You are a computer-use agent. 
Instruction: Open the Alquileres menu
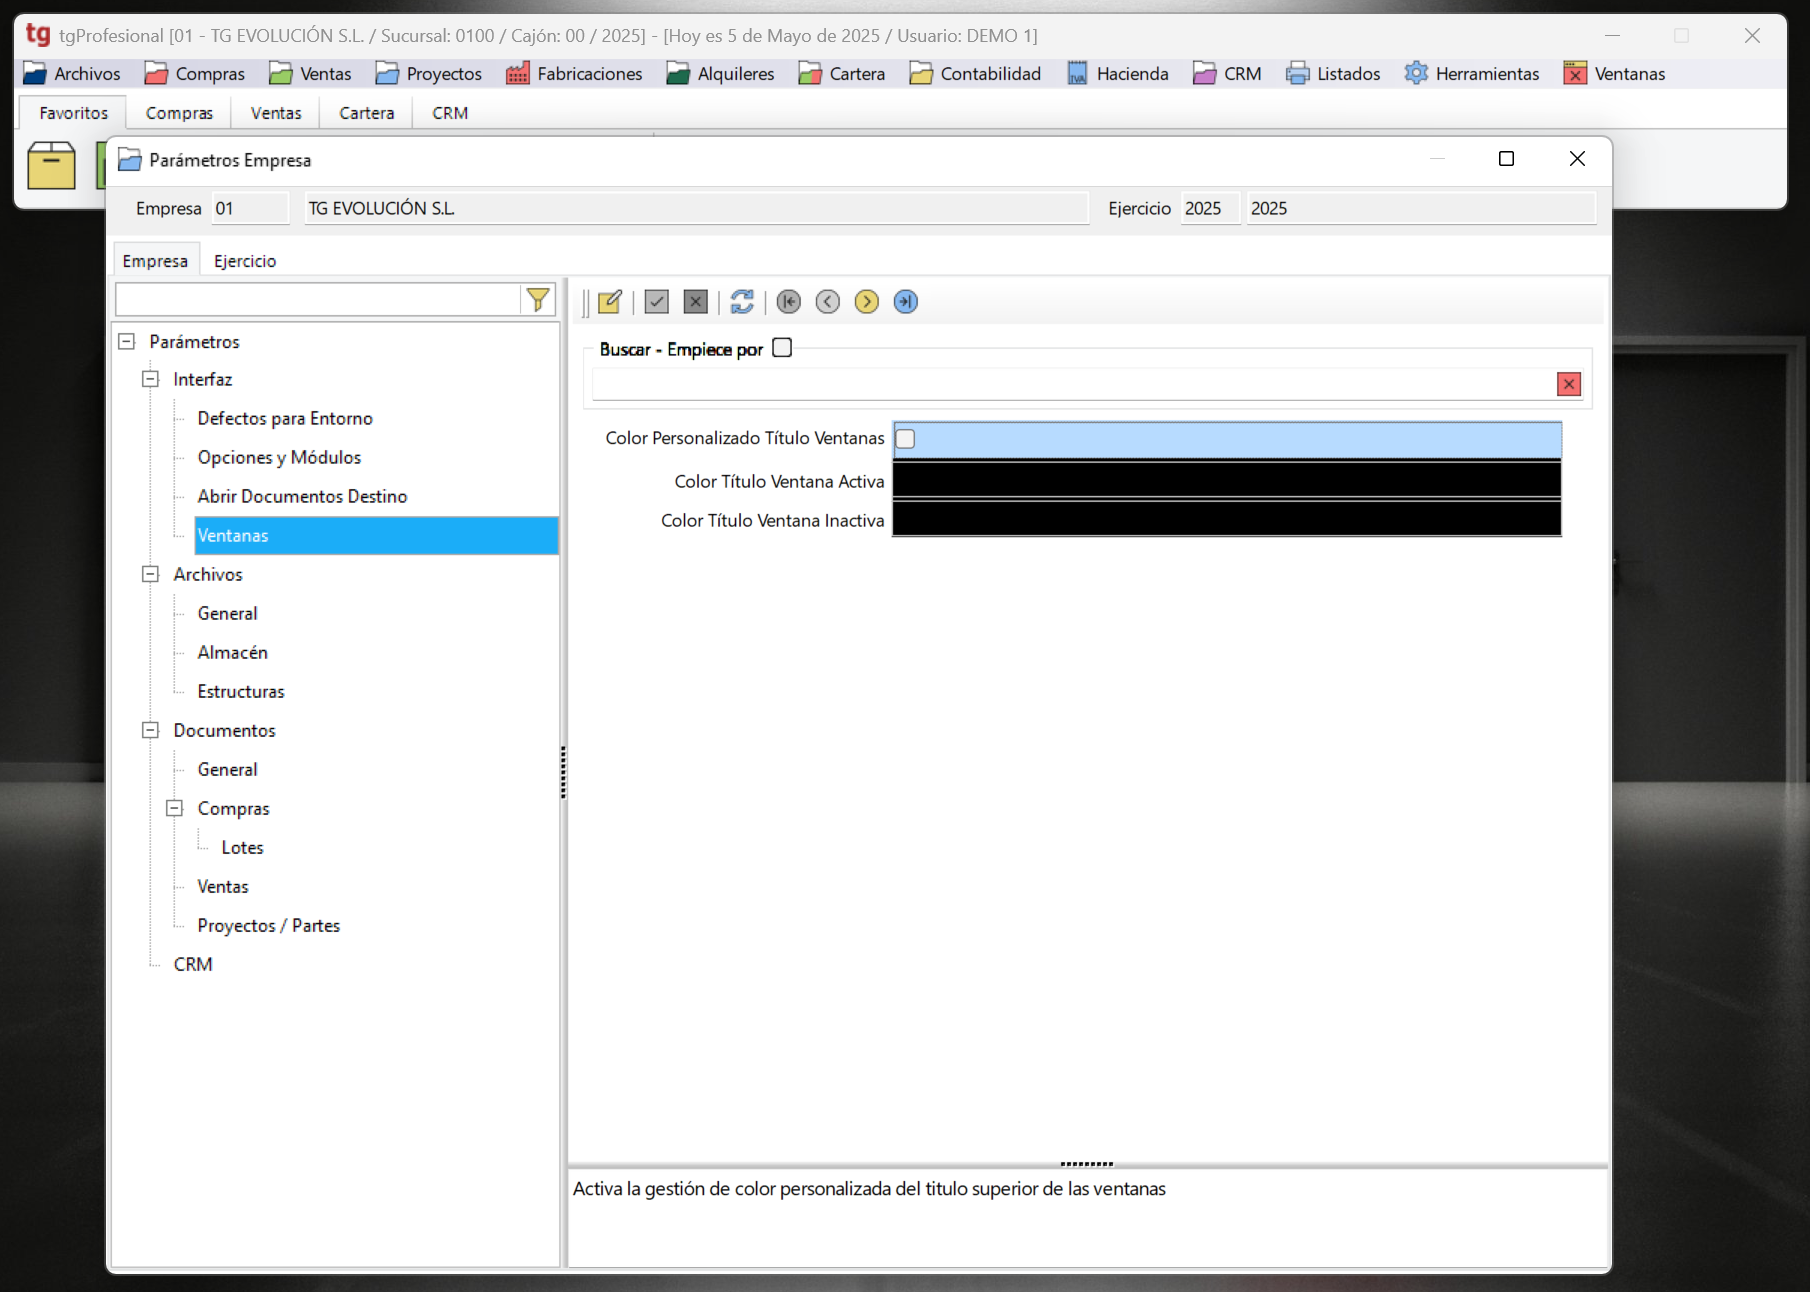[x=721, y=74]
